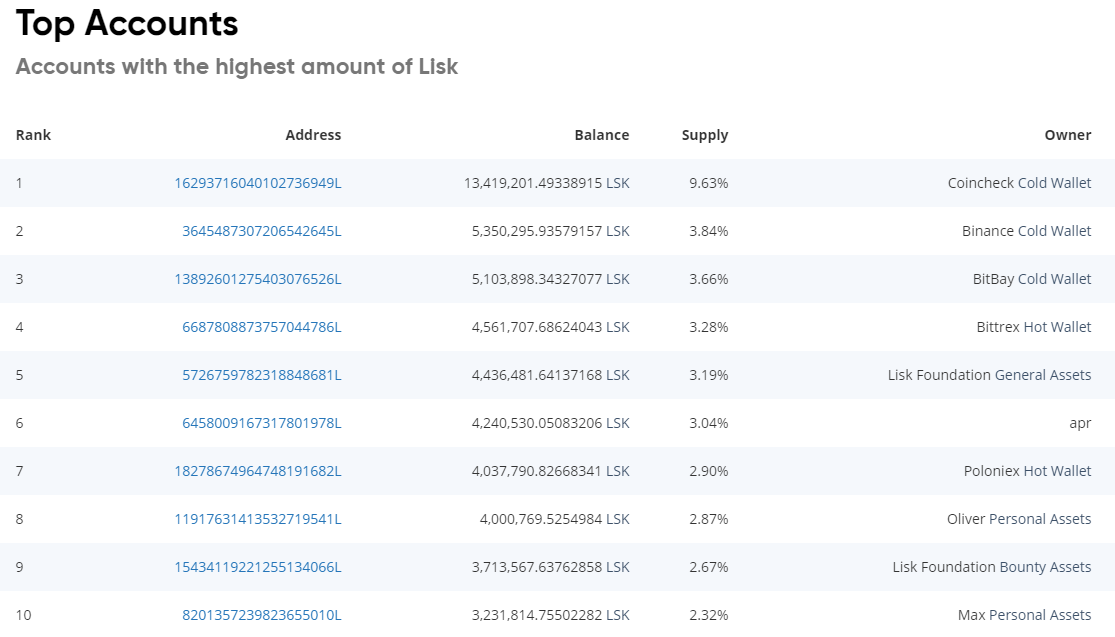Click the 3.84% supply value
The height and width of the screenshot is (637, 1115).
pyautogui.click(x=708, y=231)
